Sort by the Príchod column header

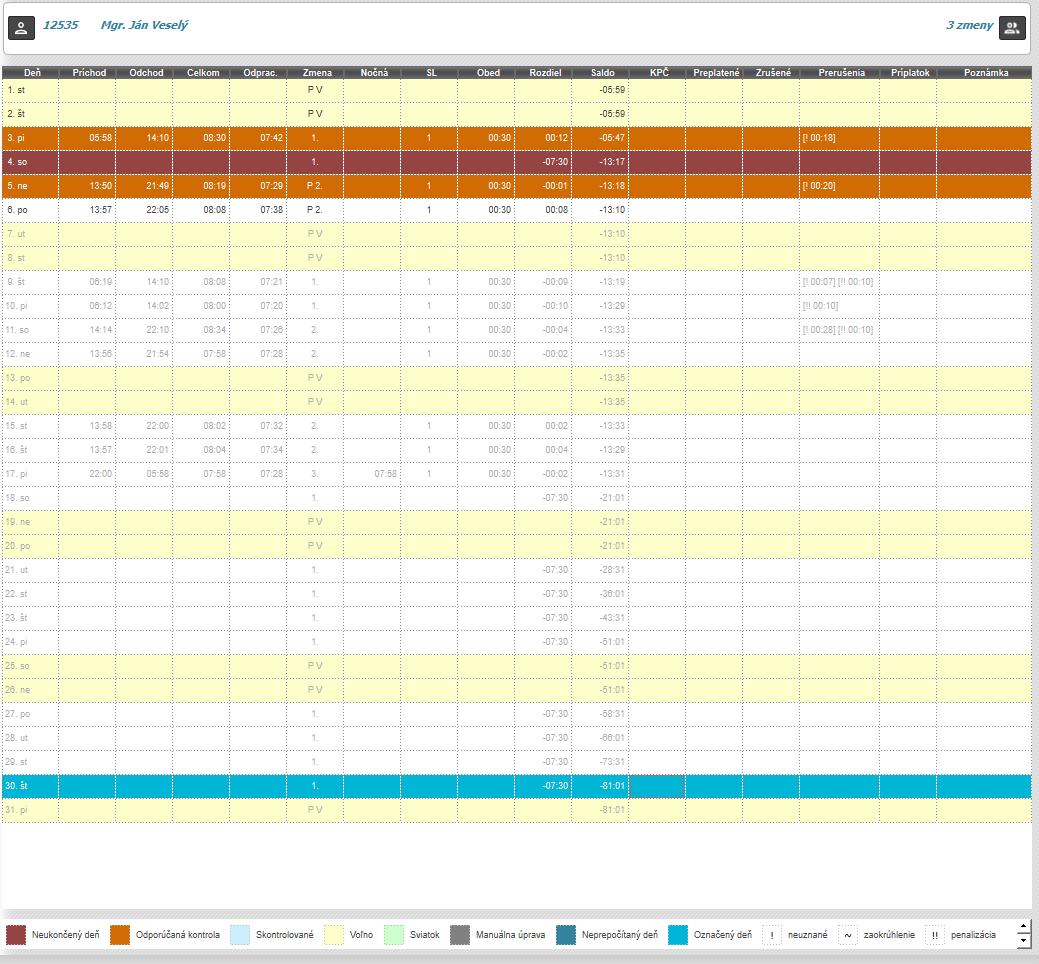tap(87, 73)
